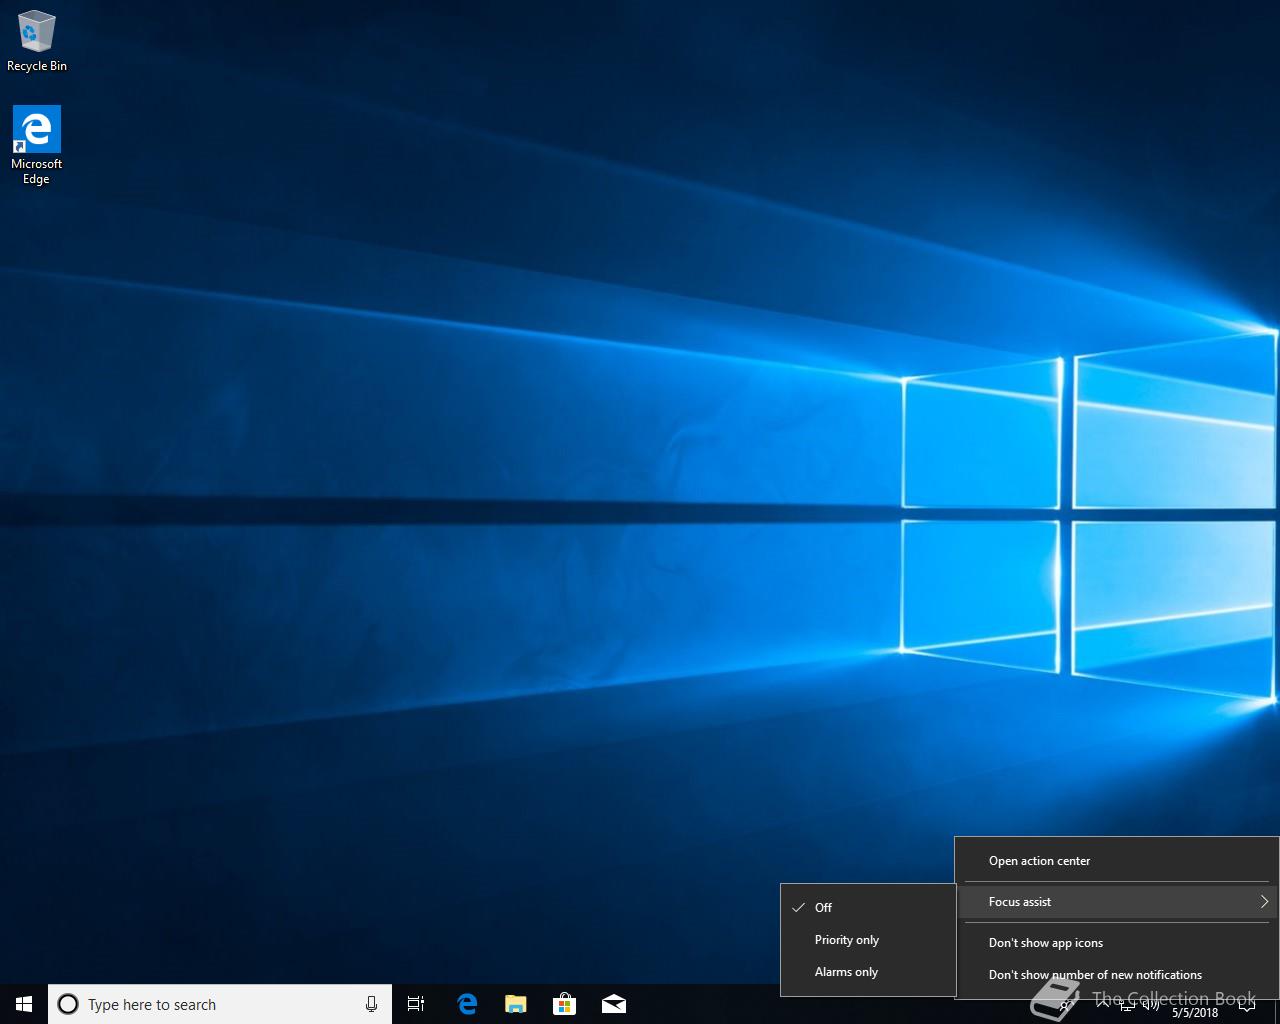Image resolution: width=1280 pixels, height=1024 pixels.
Task: Select the checked Off focus assist option
Action: pyautogui.click(x=823, y=908)
